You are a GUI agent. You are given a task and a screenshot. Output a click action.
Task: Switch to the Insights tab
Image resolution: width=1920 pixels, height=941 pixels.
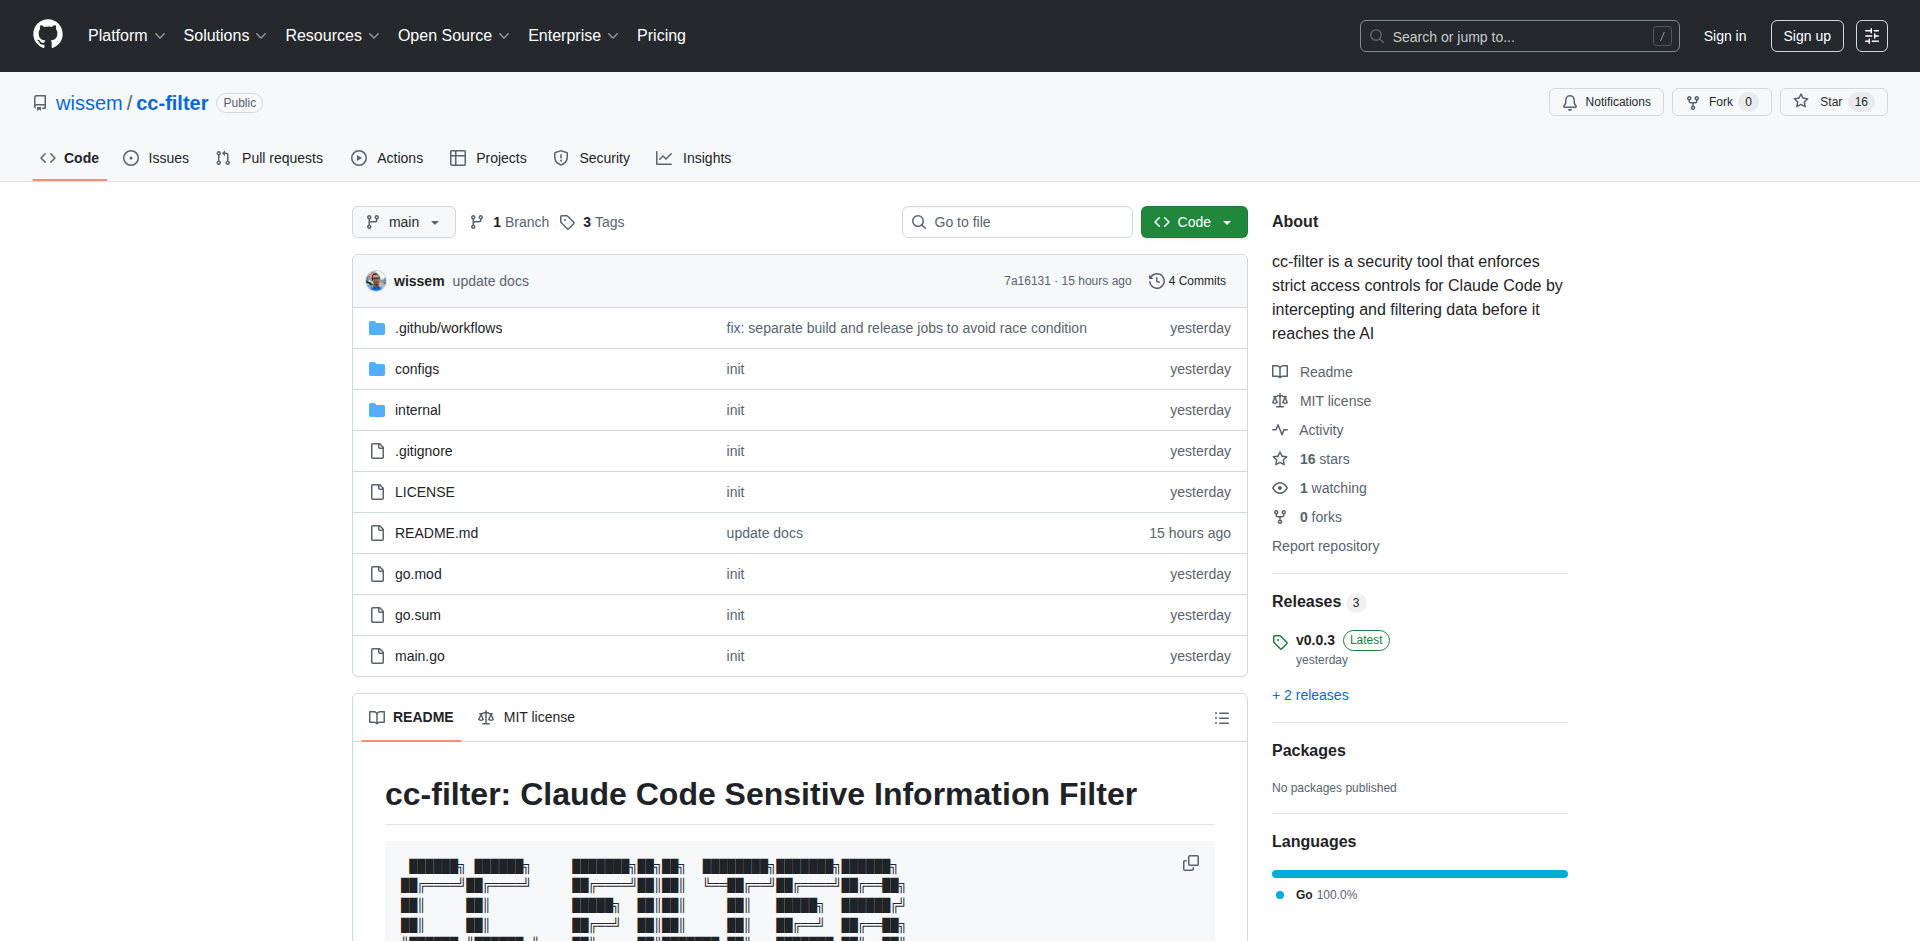[x=694, y=158]
